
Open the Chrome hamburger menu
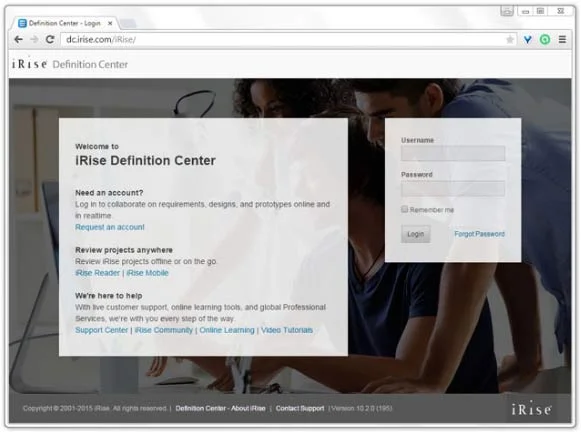(562, 39)
